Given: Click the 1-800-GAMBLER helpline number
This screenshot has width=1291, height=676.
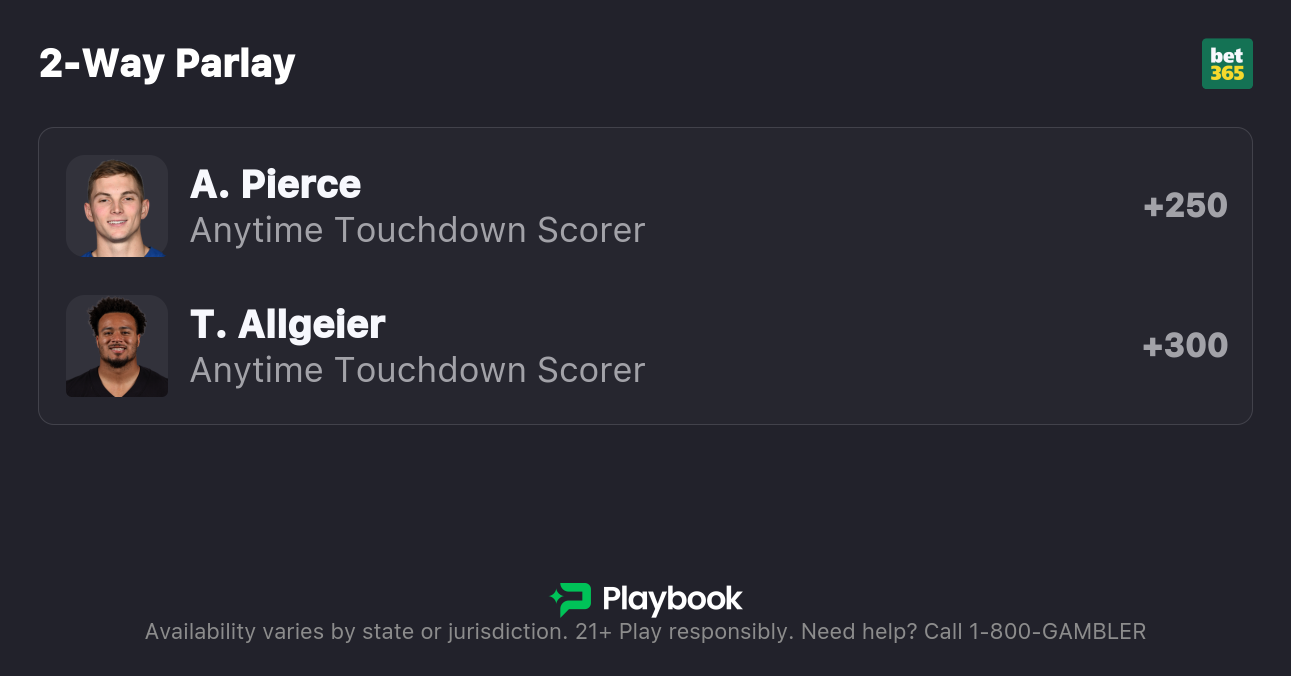Looking at the screenshot, I should 1057,632.
